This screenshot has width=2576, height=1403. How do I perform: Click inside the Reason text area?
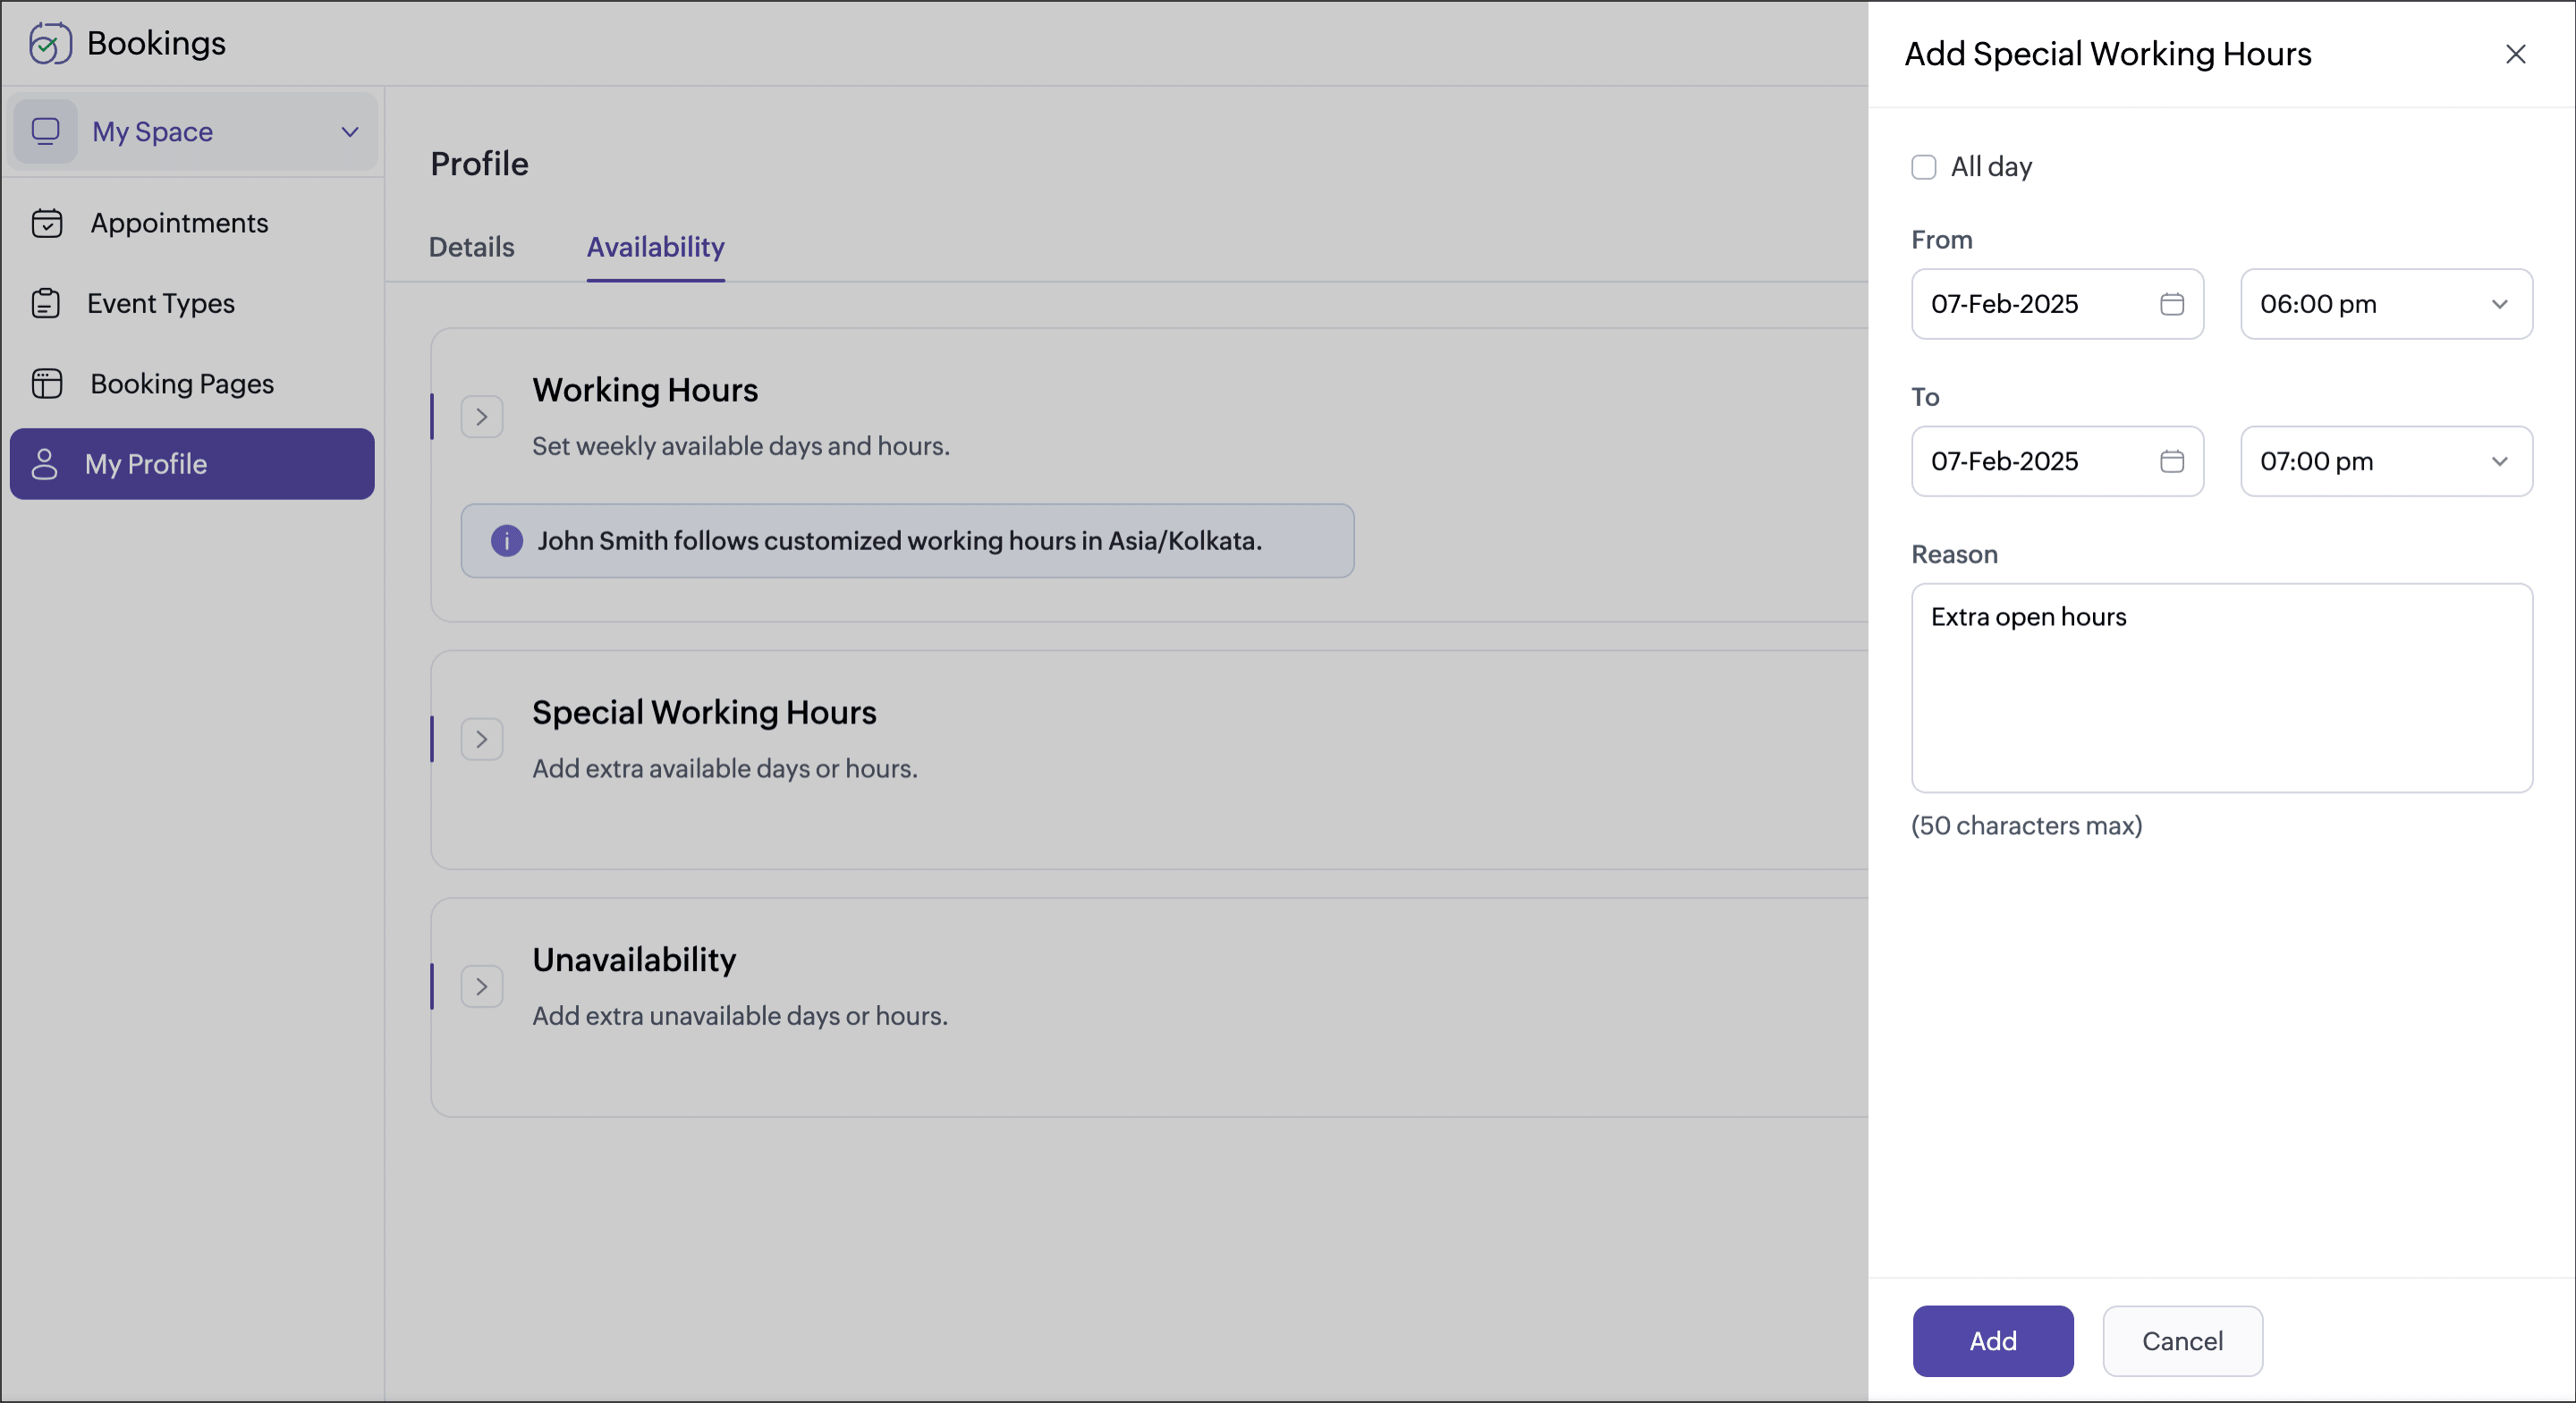(x=2222, y=688)
